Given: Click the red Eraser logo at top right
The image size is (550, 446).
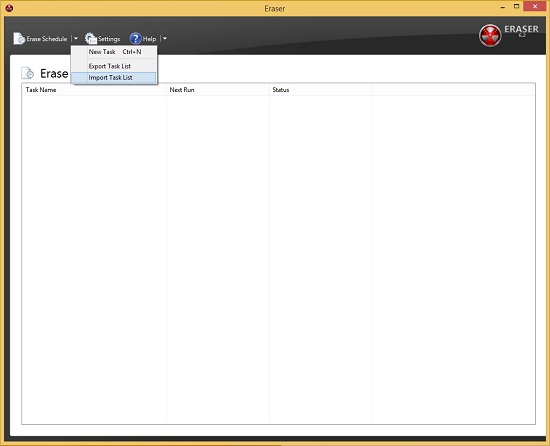Looking at the screenshot, I should click(490, 35).
